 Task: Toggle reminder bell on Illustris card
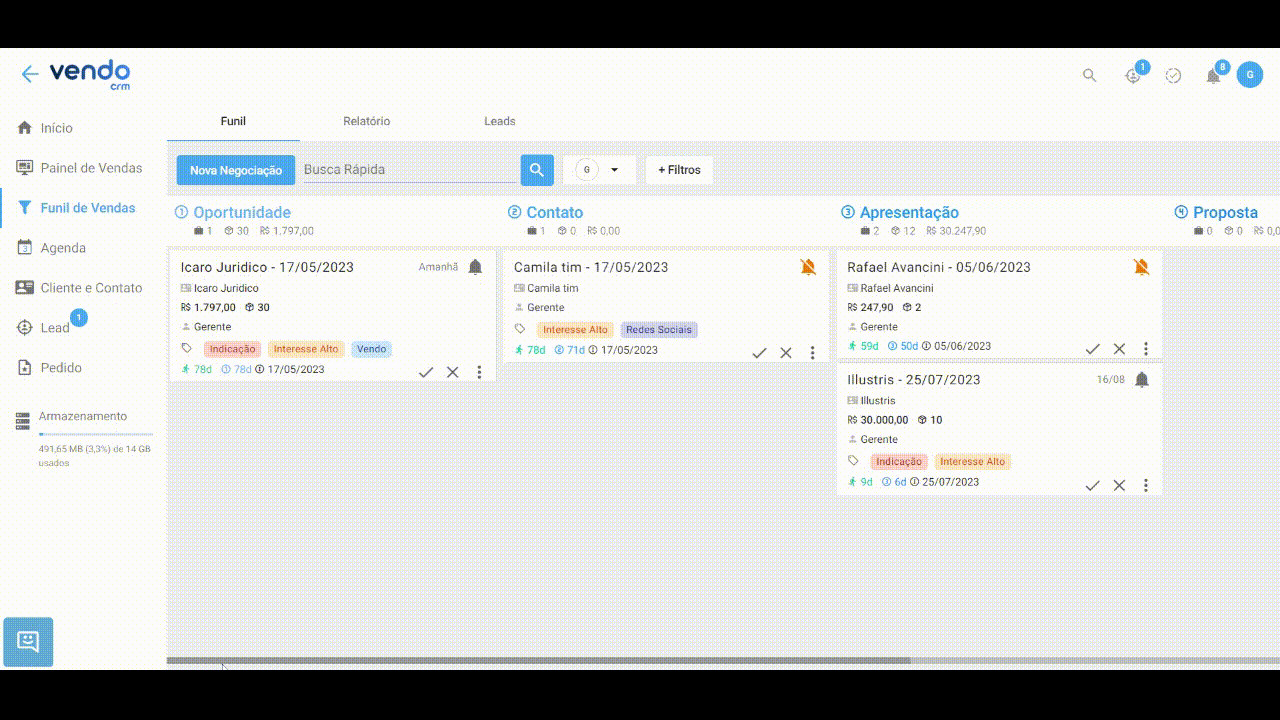1142,380
